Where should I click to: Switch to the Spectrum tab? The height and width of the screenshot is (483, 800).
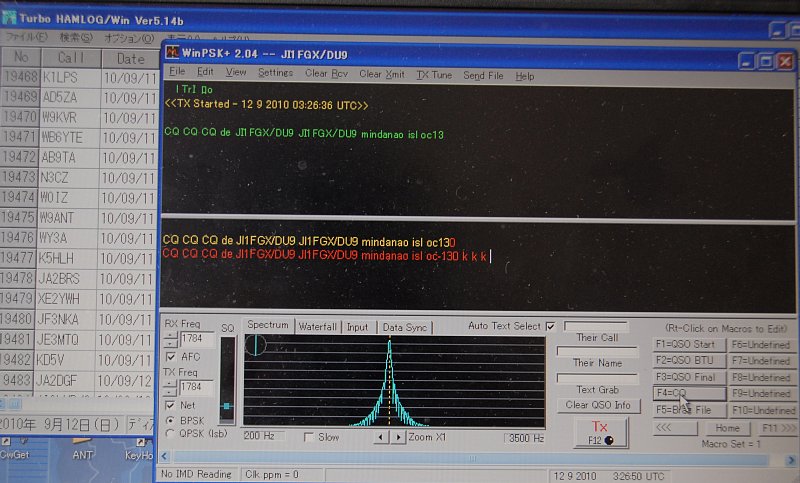point(267,325)
